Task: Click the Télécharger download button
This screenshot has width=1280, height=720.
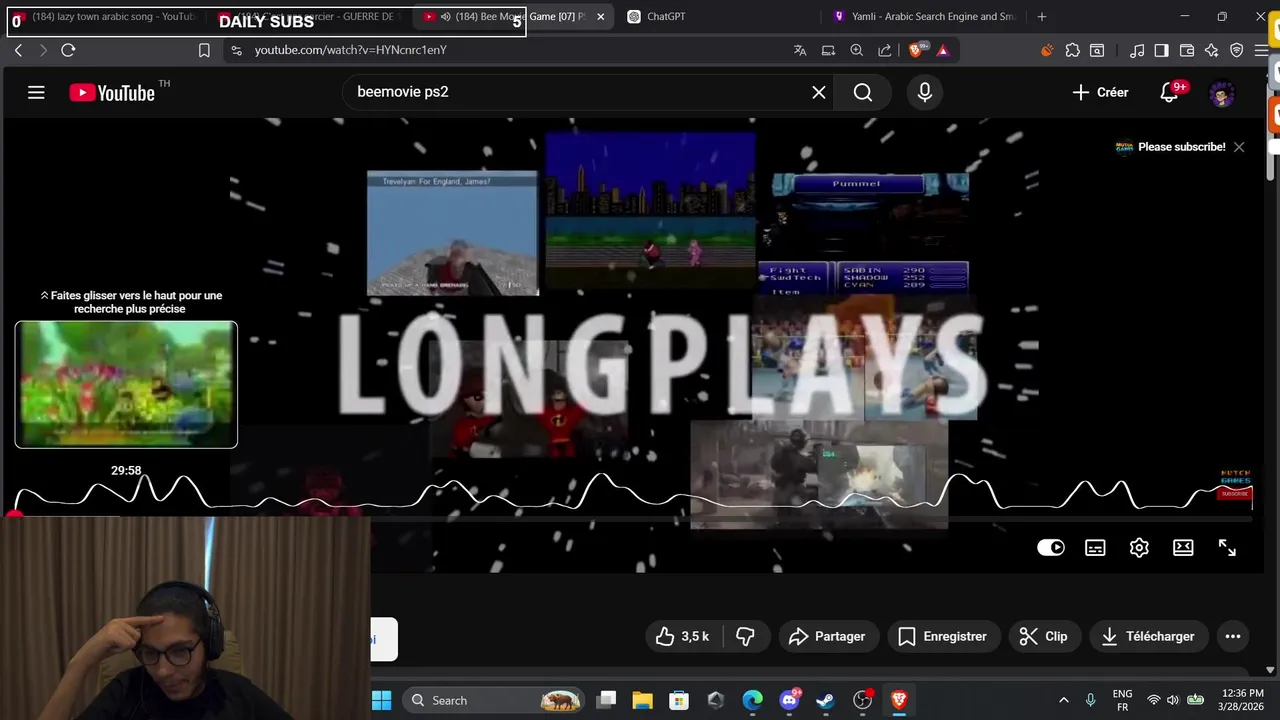Action: pos(1148,636)
